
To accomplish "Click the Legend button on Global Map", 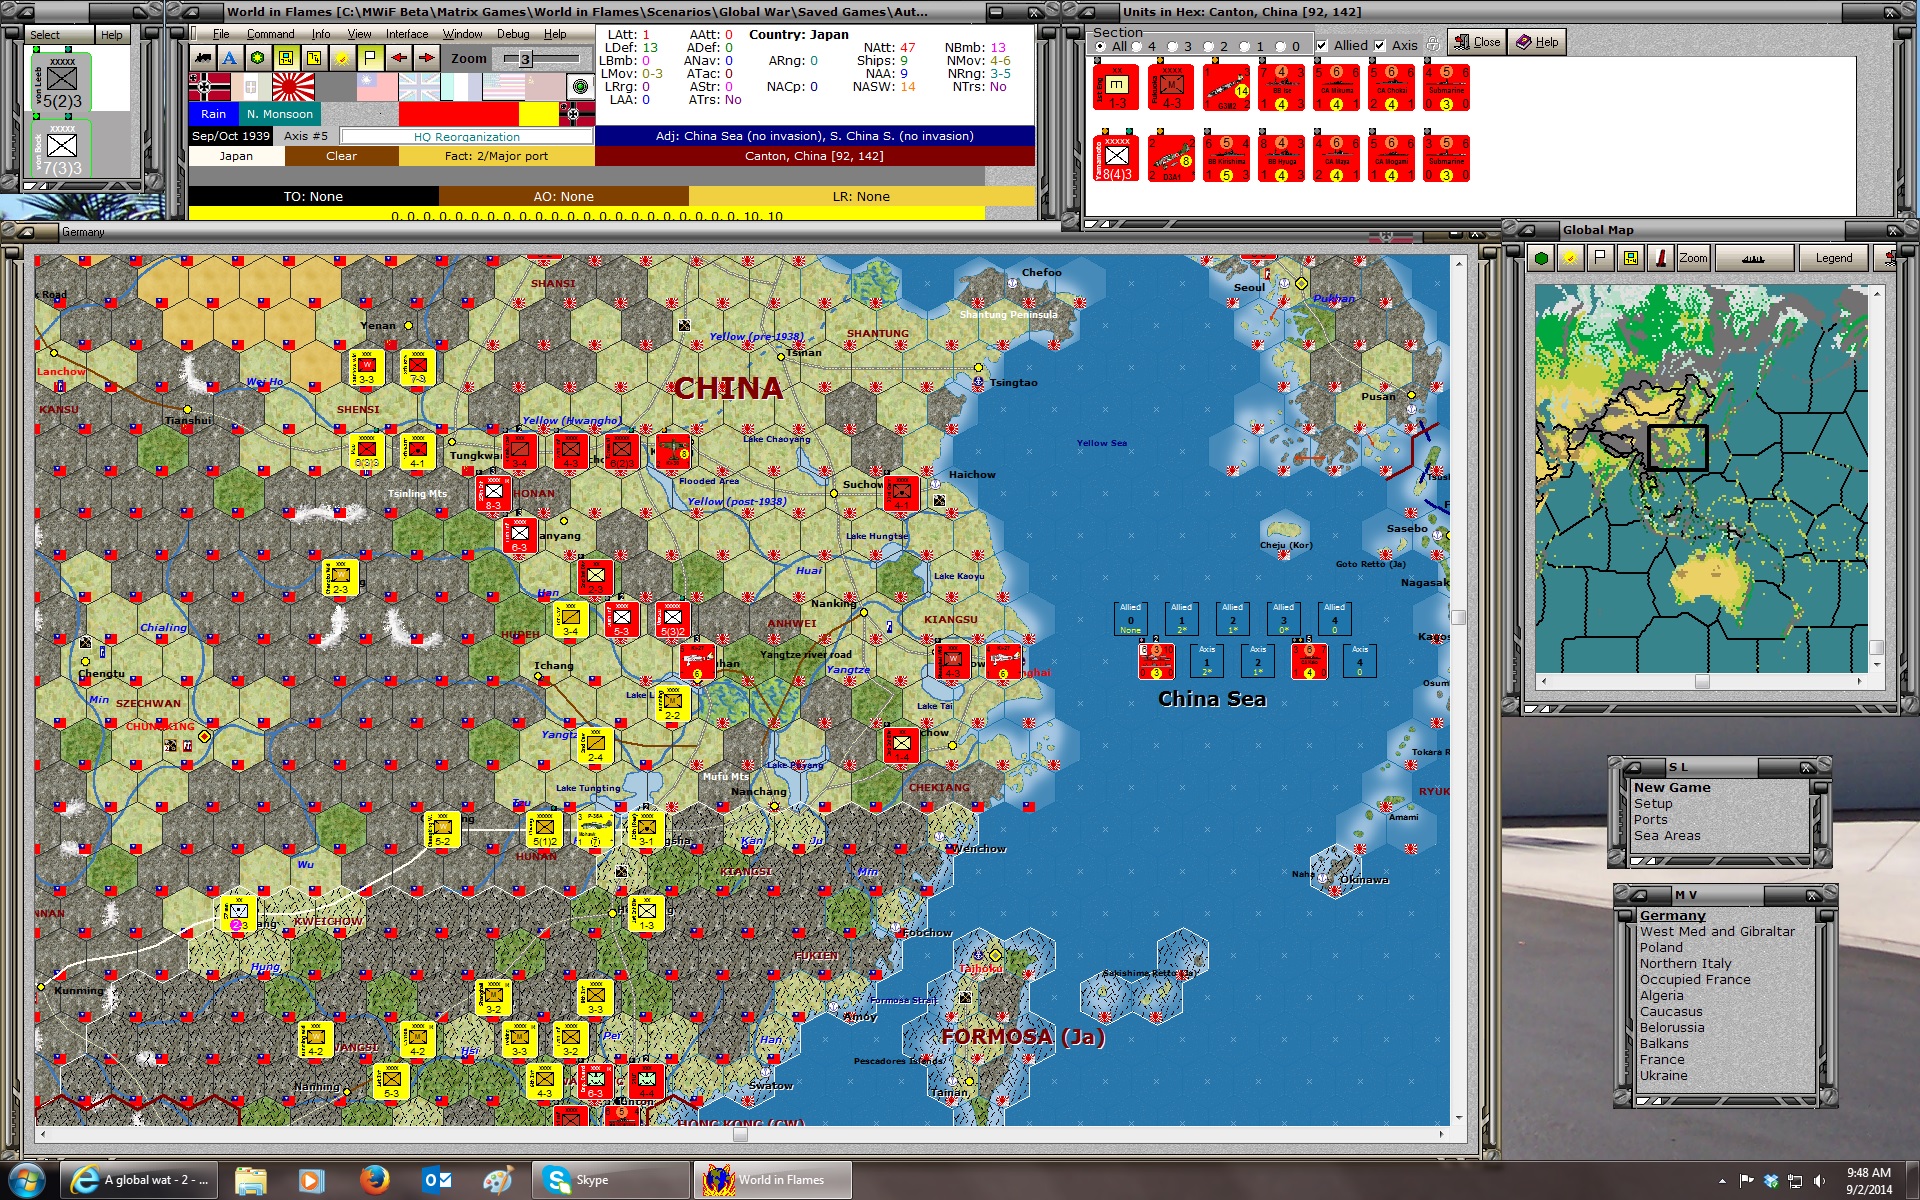I will pyautogui.click(x=1833, y=258).
